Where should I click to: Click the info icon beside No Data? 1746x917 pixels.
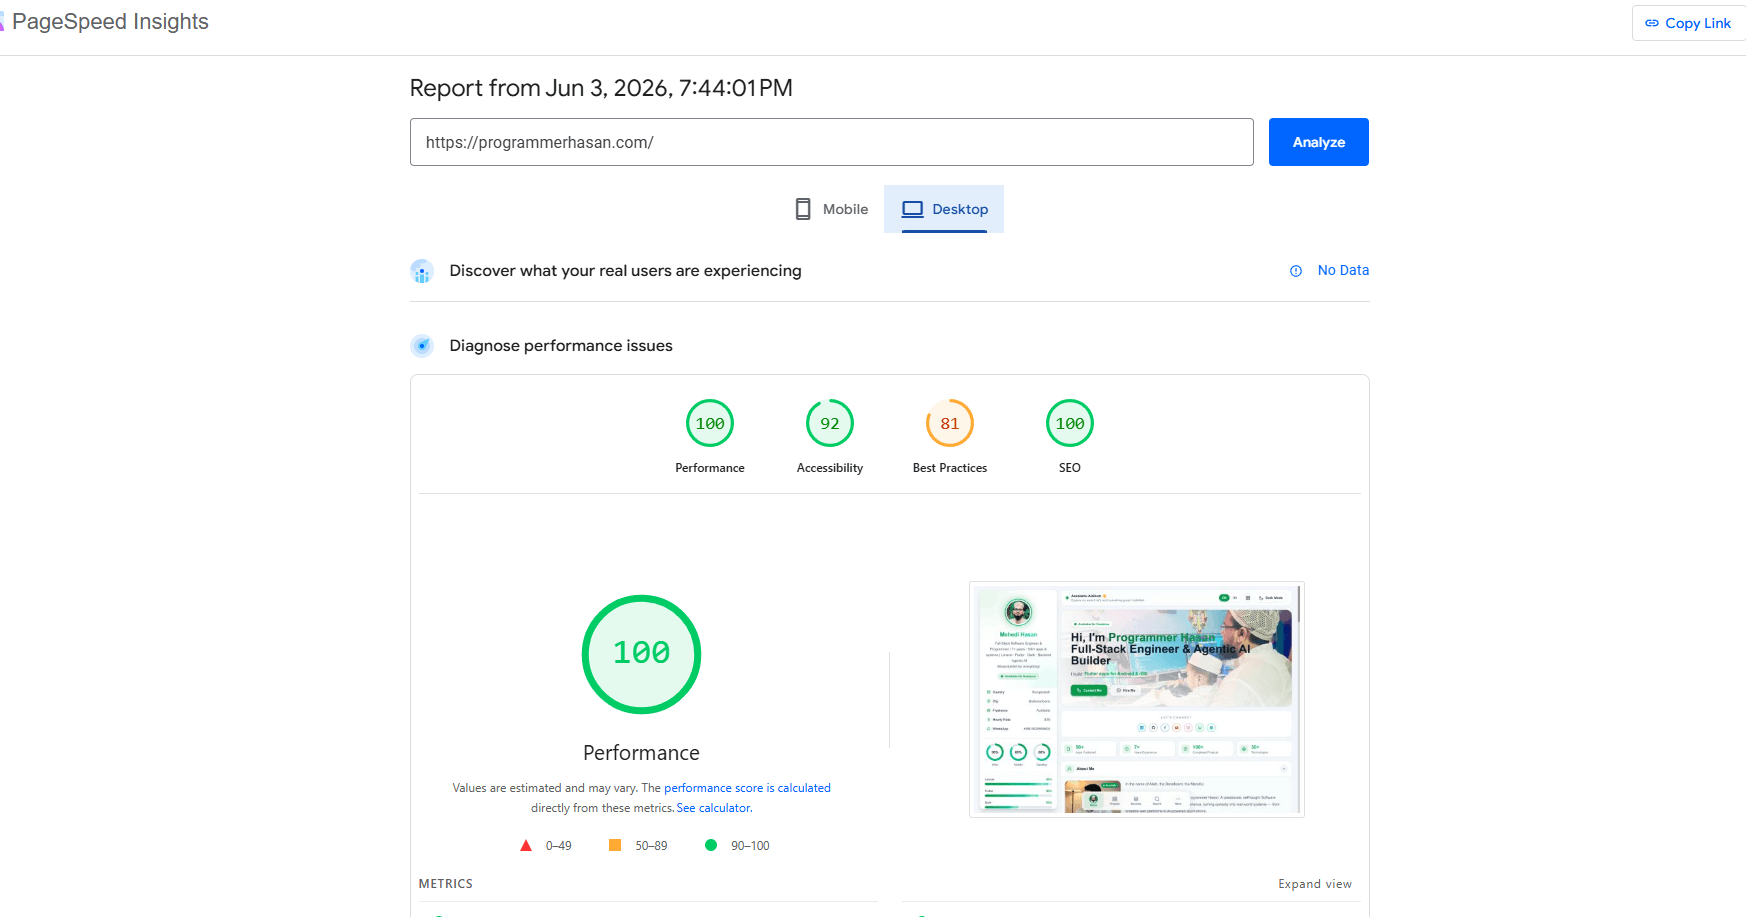pyautogui.click(x=1296, y=271)
